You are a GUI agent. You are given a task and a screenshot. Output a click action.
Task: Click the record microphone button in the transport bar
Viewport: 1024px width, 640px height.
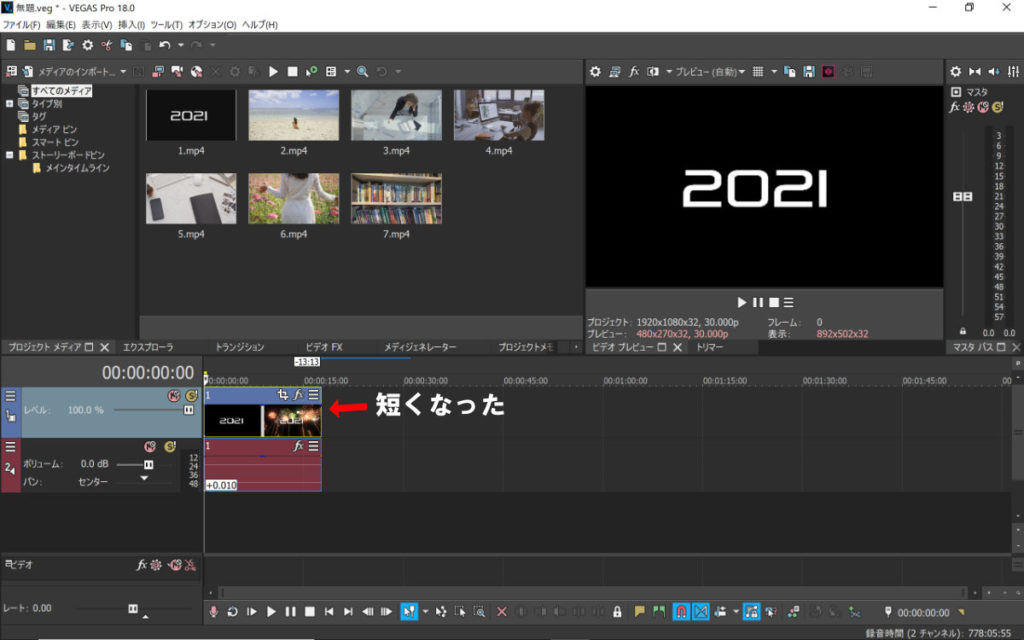tap(213, 611)
